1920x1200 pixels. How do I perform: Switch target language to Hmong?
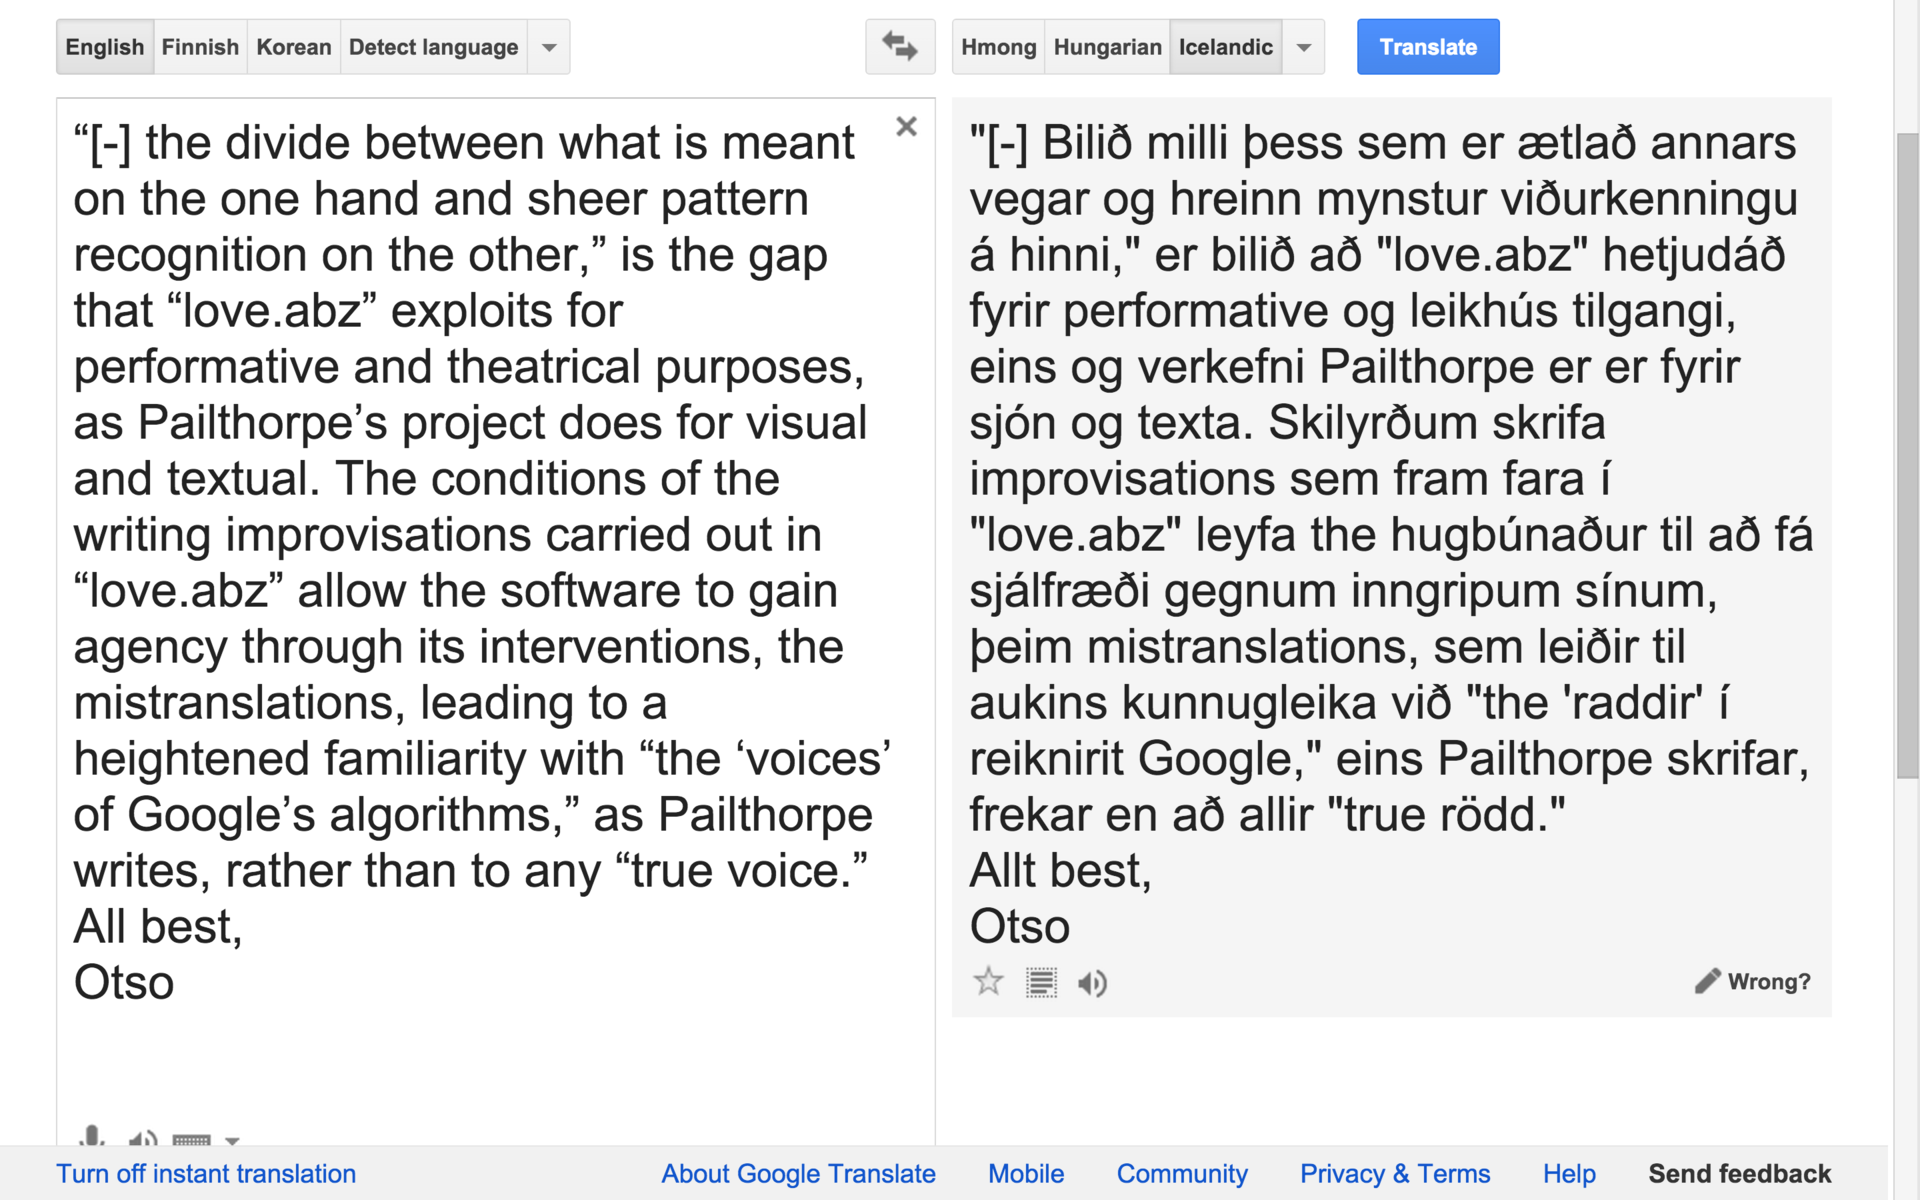(x=998, y=47)
